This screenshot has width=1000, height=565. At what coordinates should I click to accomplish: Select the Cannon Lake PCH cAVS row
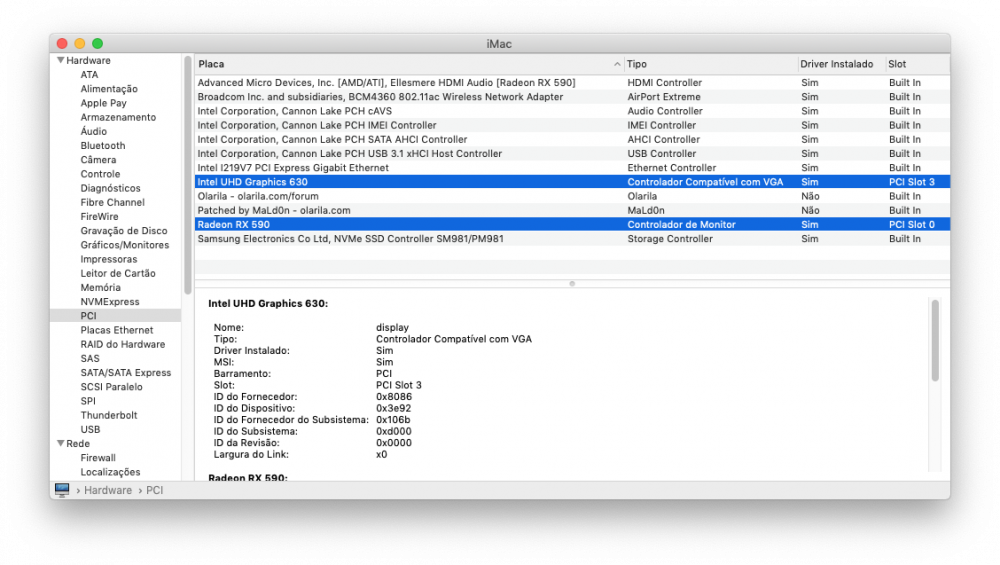pyautogui.click(x=572, y=111)
